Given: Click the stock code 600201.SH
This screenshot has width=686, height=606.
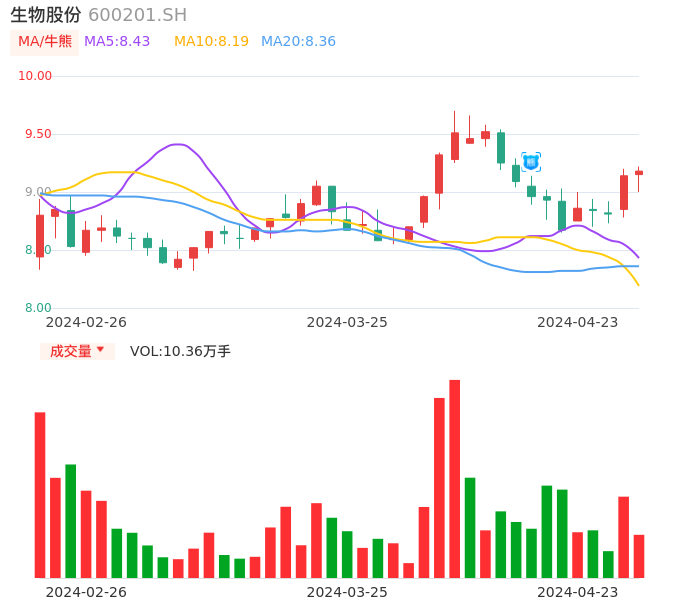Looking at the screenshot, I should [137, 15].
